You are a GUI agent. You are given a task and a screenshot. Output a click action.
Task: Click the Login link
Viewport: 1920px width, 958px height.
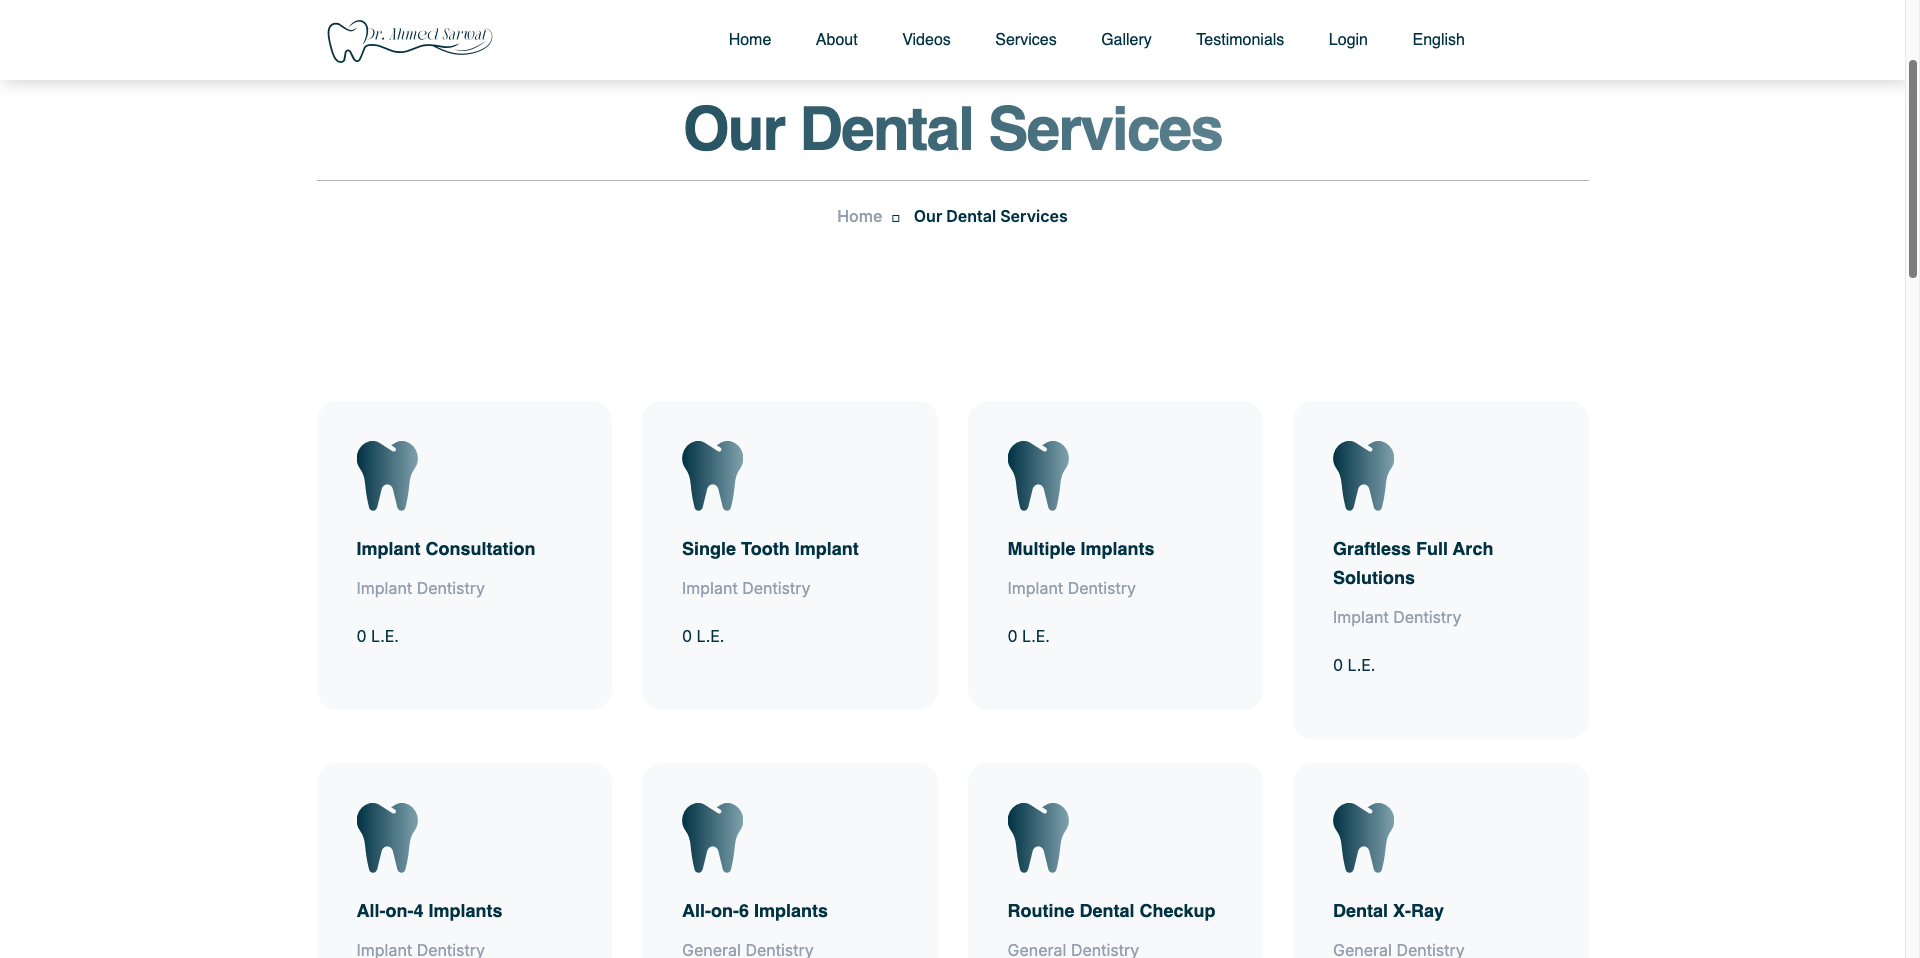click(x=1348, y=40)
